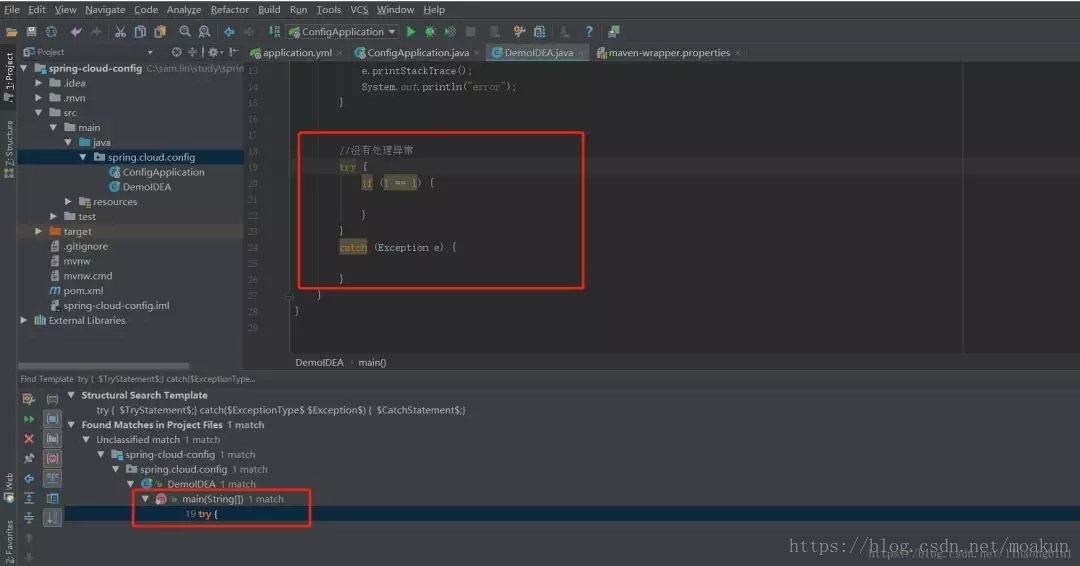Switch to ConfigApplication.java tab

[x=417, y=52]
